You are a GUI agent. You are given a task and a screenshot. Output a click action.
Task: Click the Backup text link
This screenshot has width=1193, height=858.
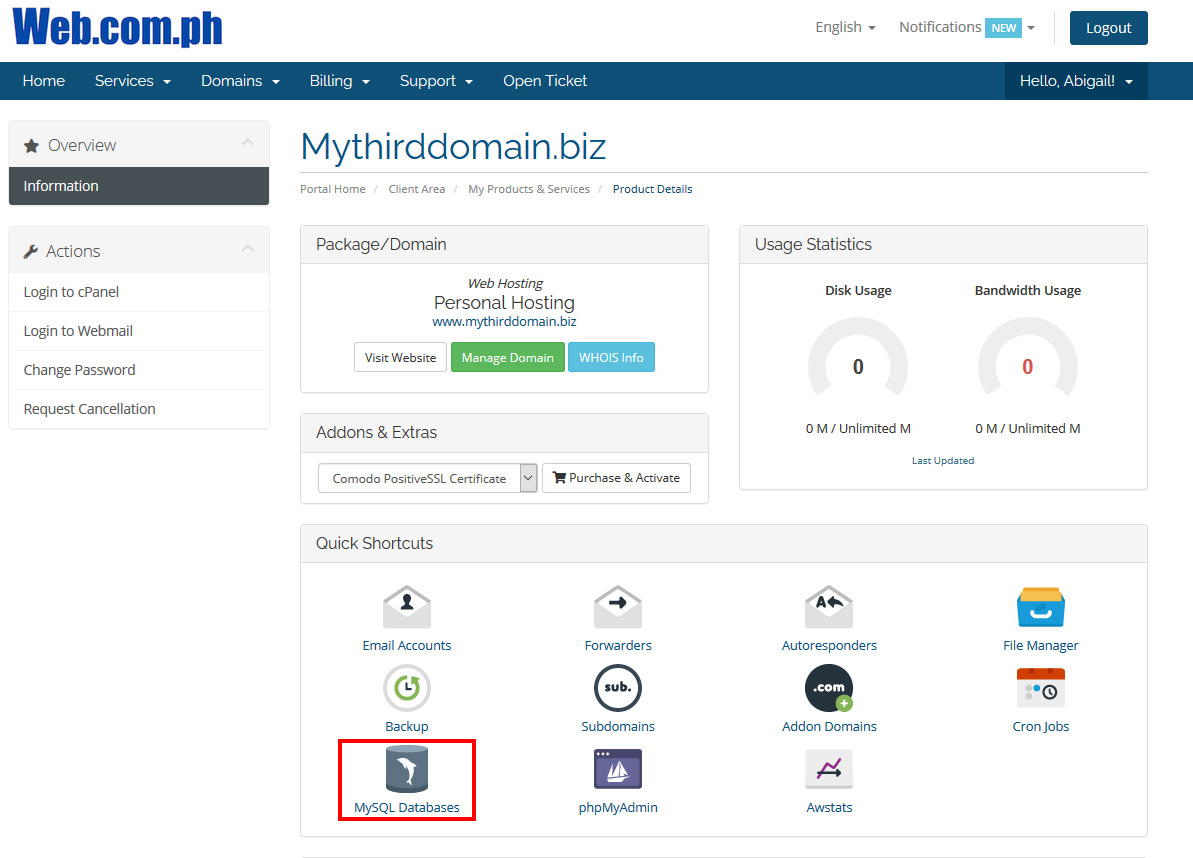[407, 726]
